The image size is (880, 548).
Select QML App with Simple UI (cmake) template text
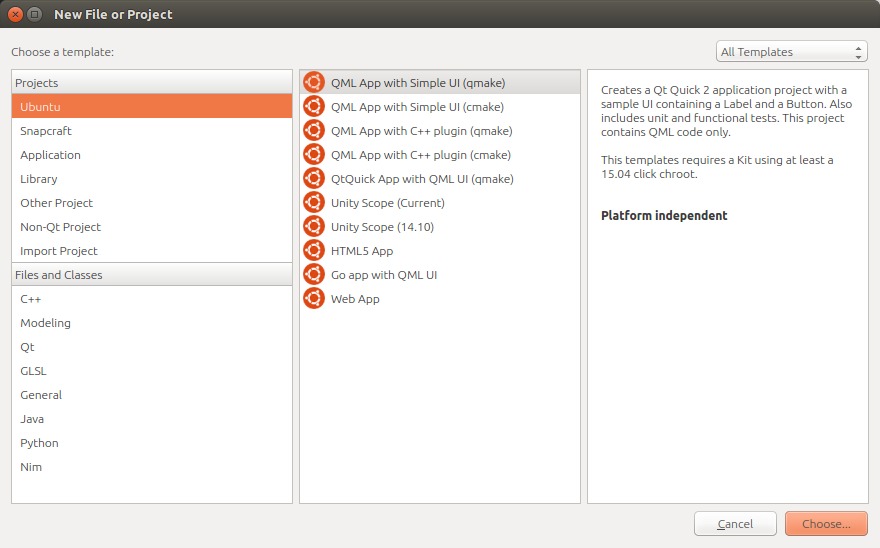418,107
